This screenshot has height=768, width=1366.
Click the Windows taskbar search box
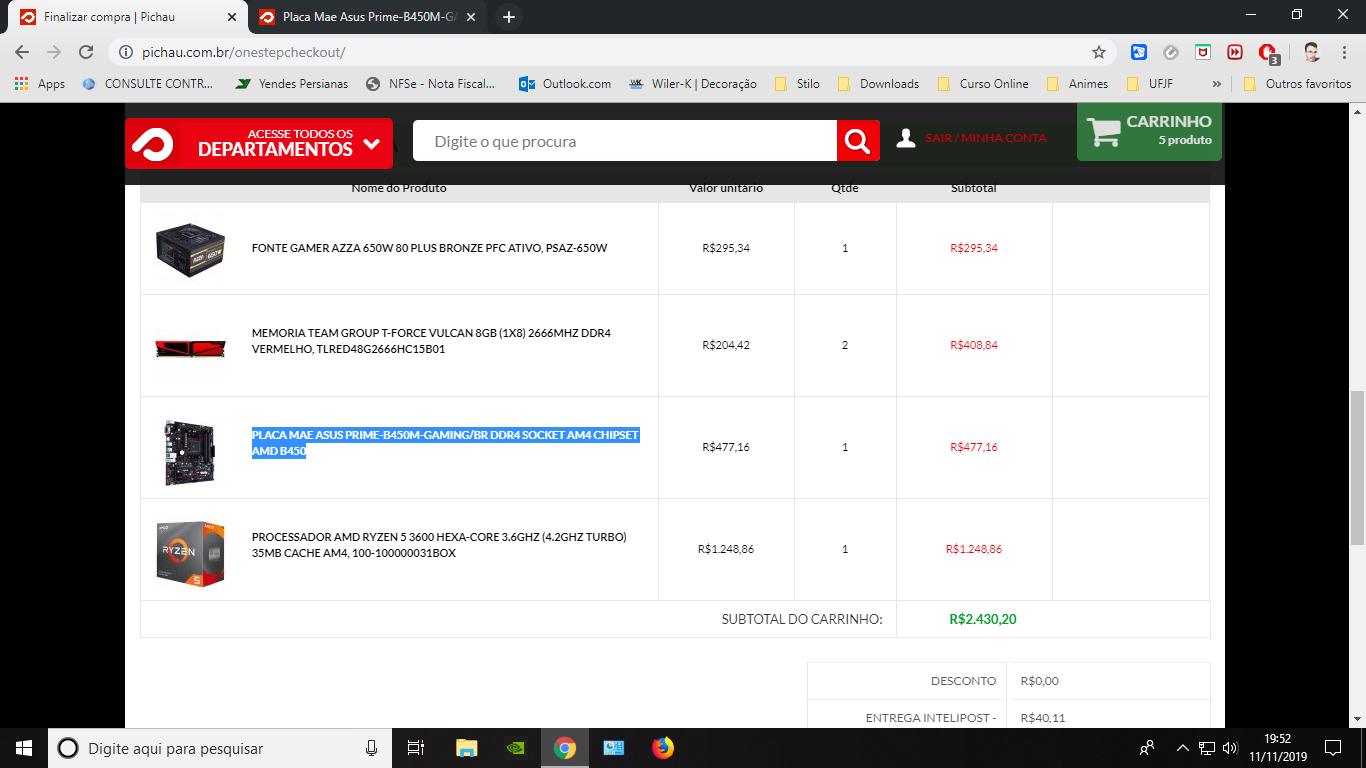click(219, 748)
